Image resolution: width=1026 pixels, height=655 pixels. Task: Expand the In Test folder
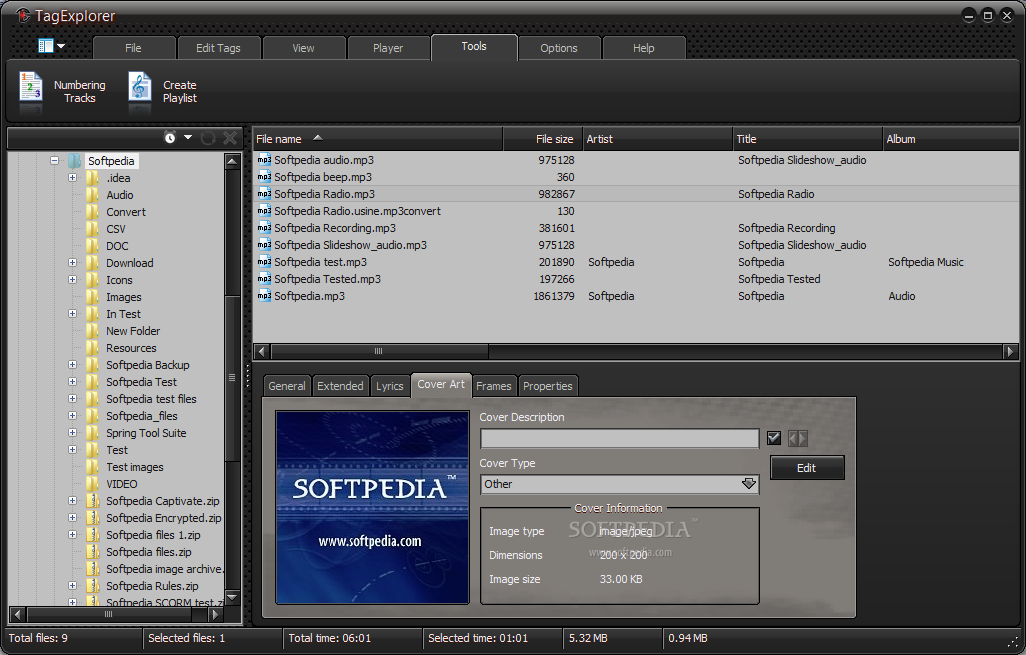click(73, 314)
